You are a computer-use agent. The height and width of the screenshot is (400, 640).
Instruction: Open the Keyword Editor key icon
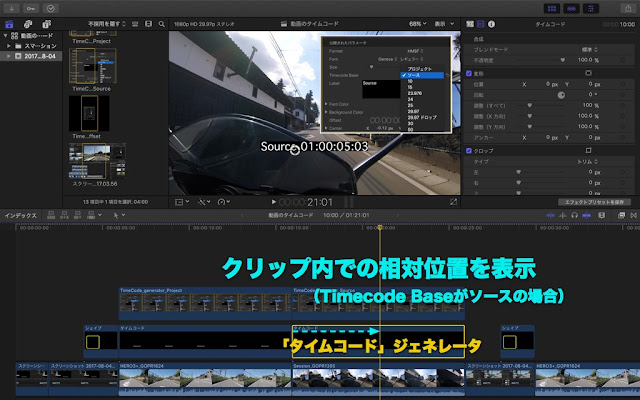31,8
